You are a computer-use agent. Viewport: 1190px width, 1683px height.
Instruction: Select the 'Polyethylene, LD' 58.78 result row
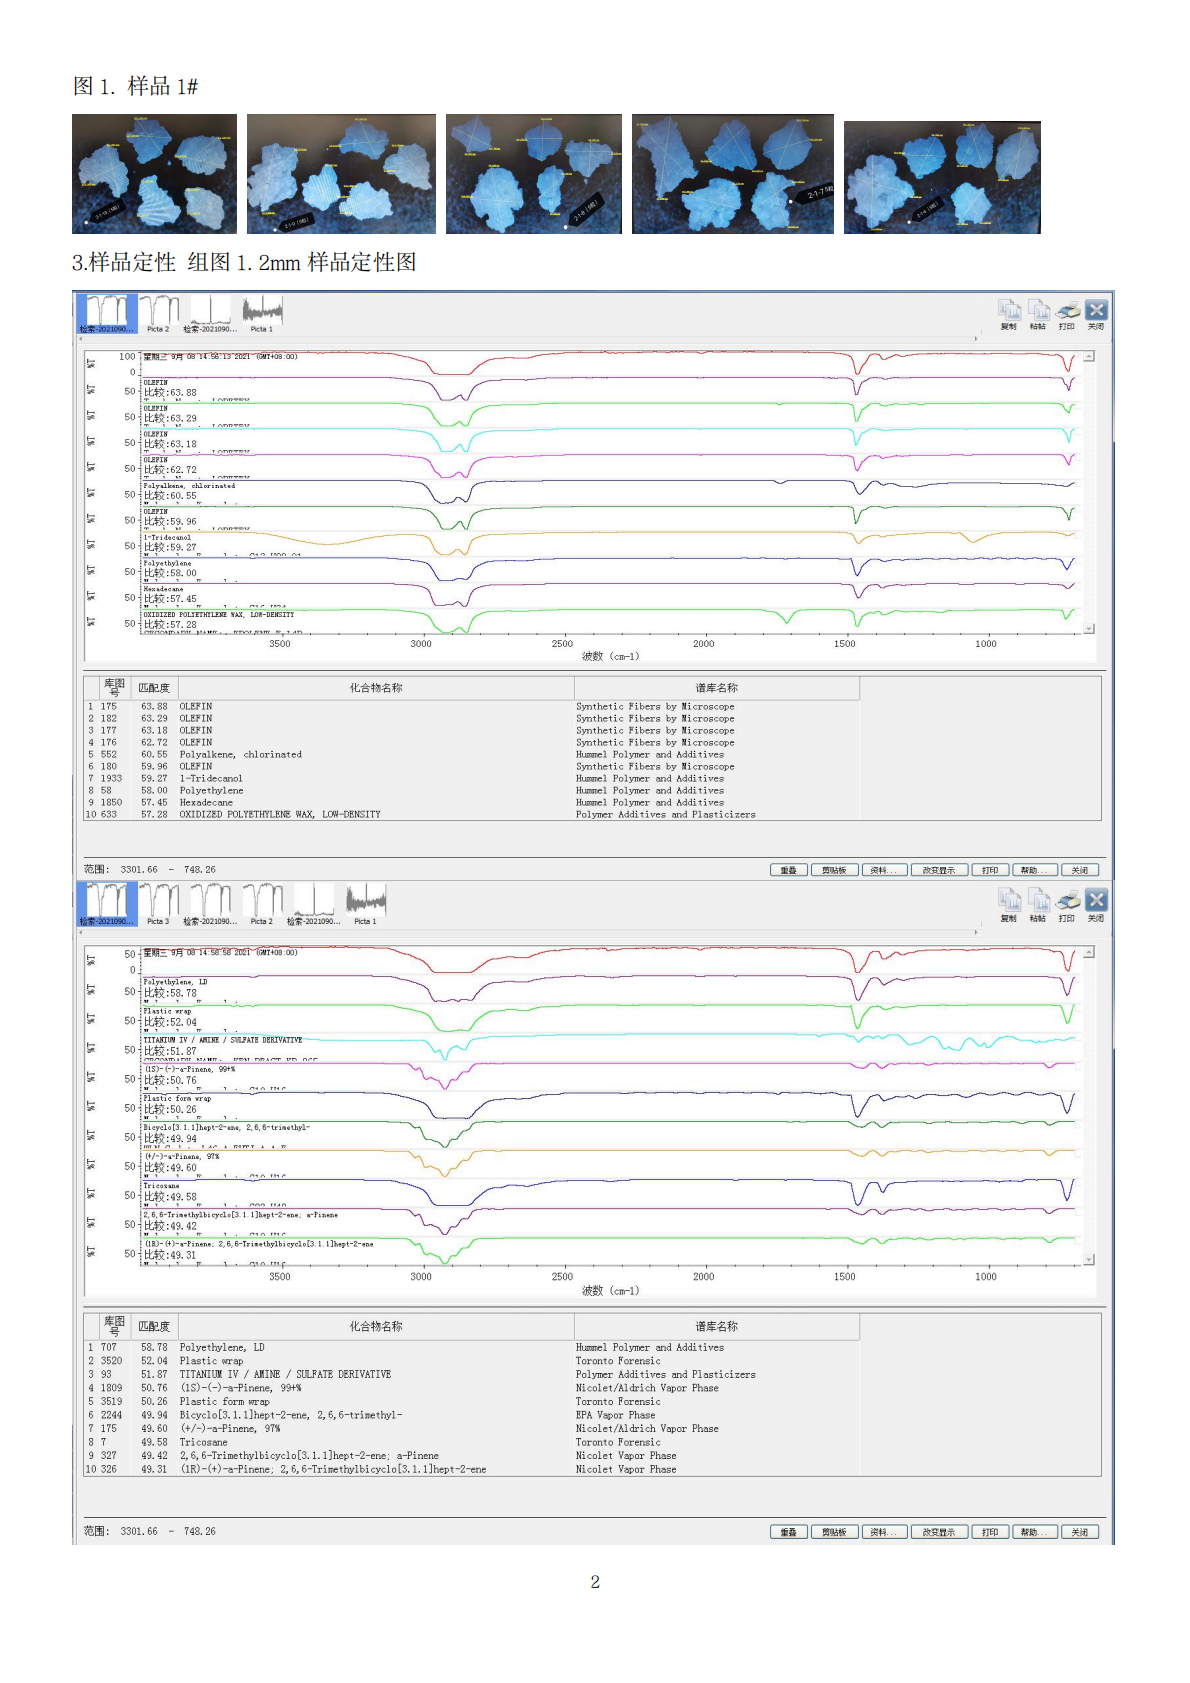(470, 1348)
